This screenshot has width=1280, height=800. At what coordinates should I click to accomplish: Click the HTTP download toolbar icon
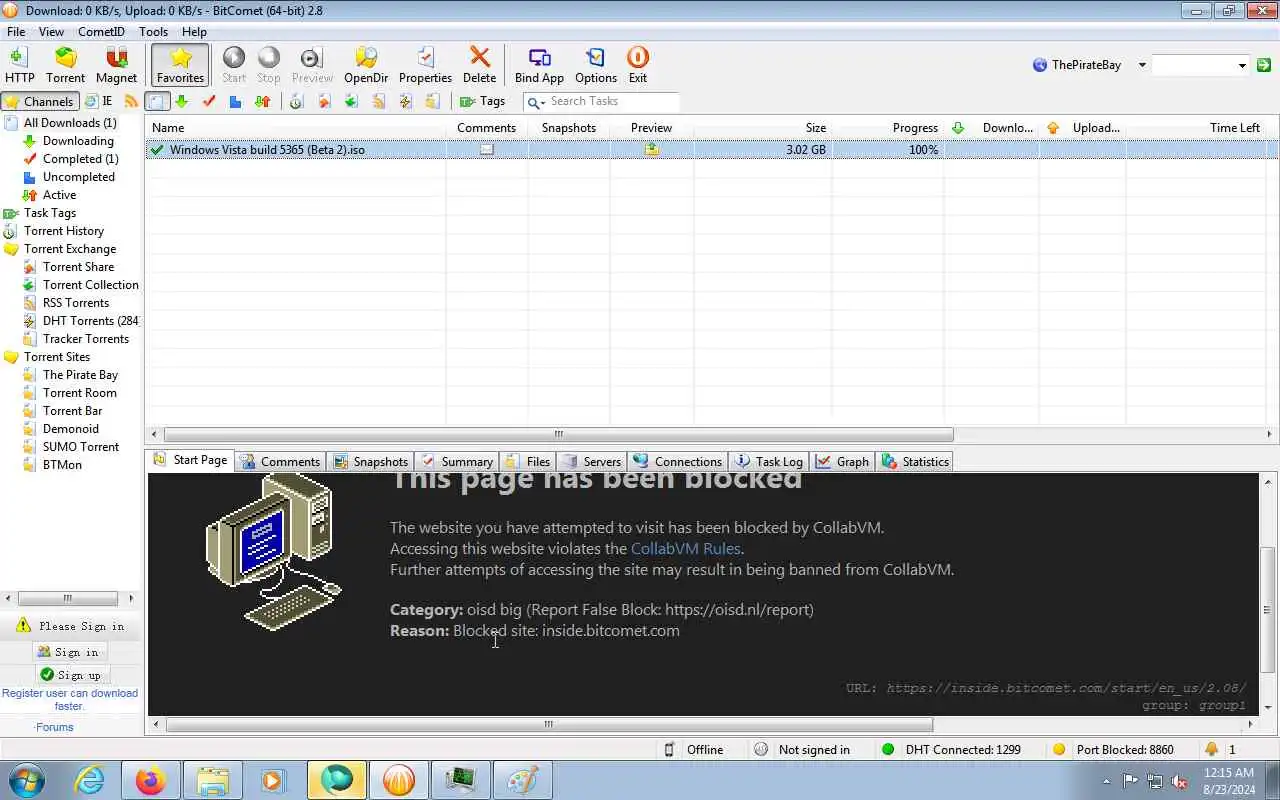tap(19, 65)
